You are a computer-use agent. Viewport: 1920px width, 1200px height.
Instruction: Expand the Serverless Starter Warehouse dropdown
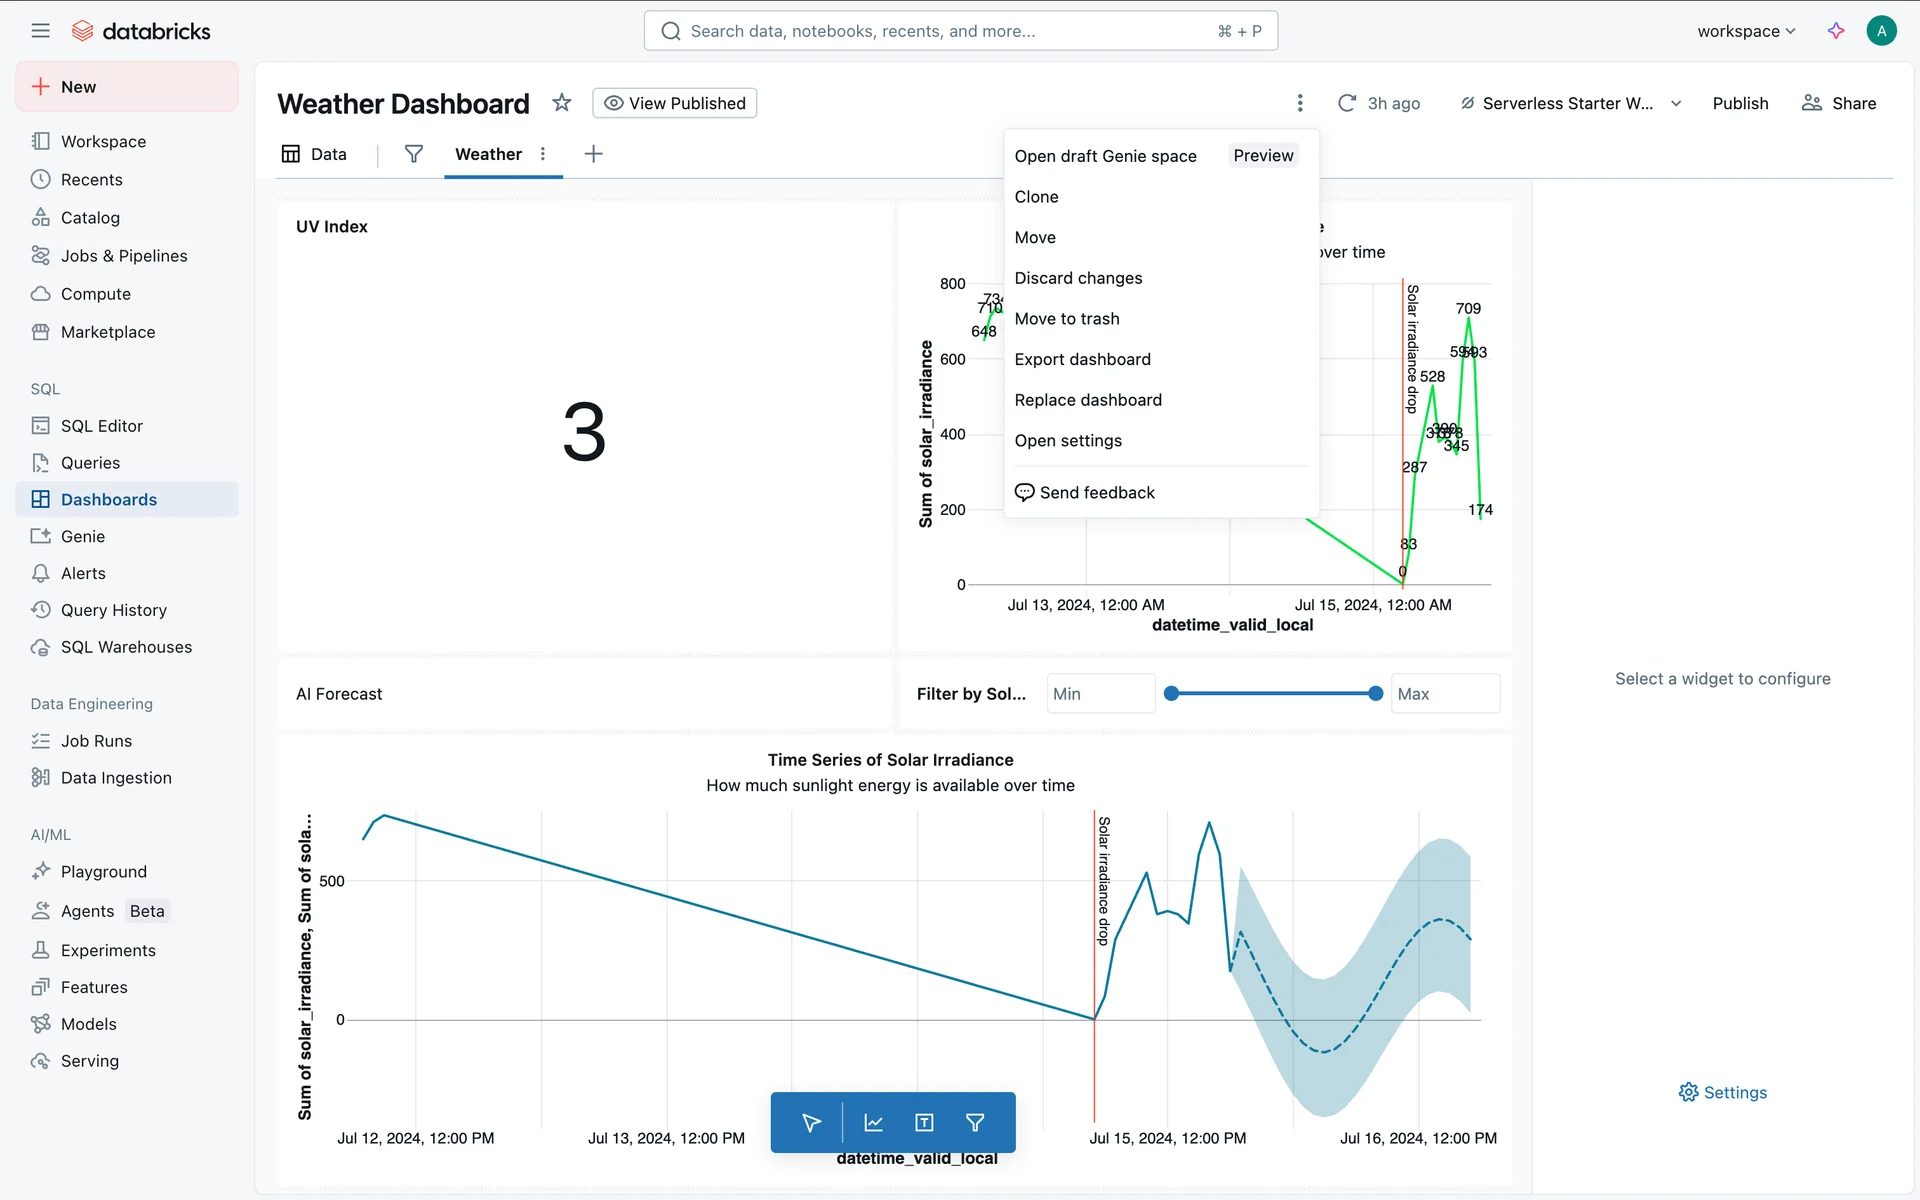1676,103
